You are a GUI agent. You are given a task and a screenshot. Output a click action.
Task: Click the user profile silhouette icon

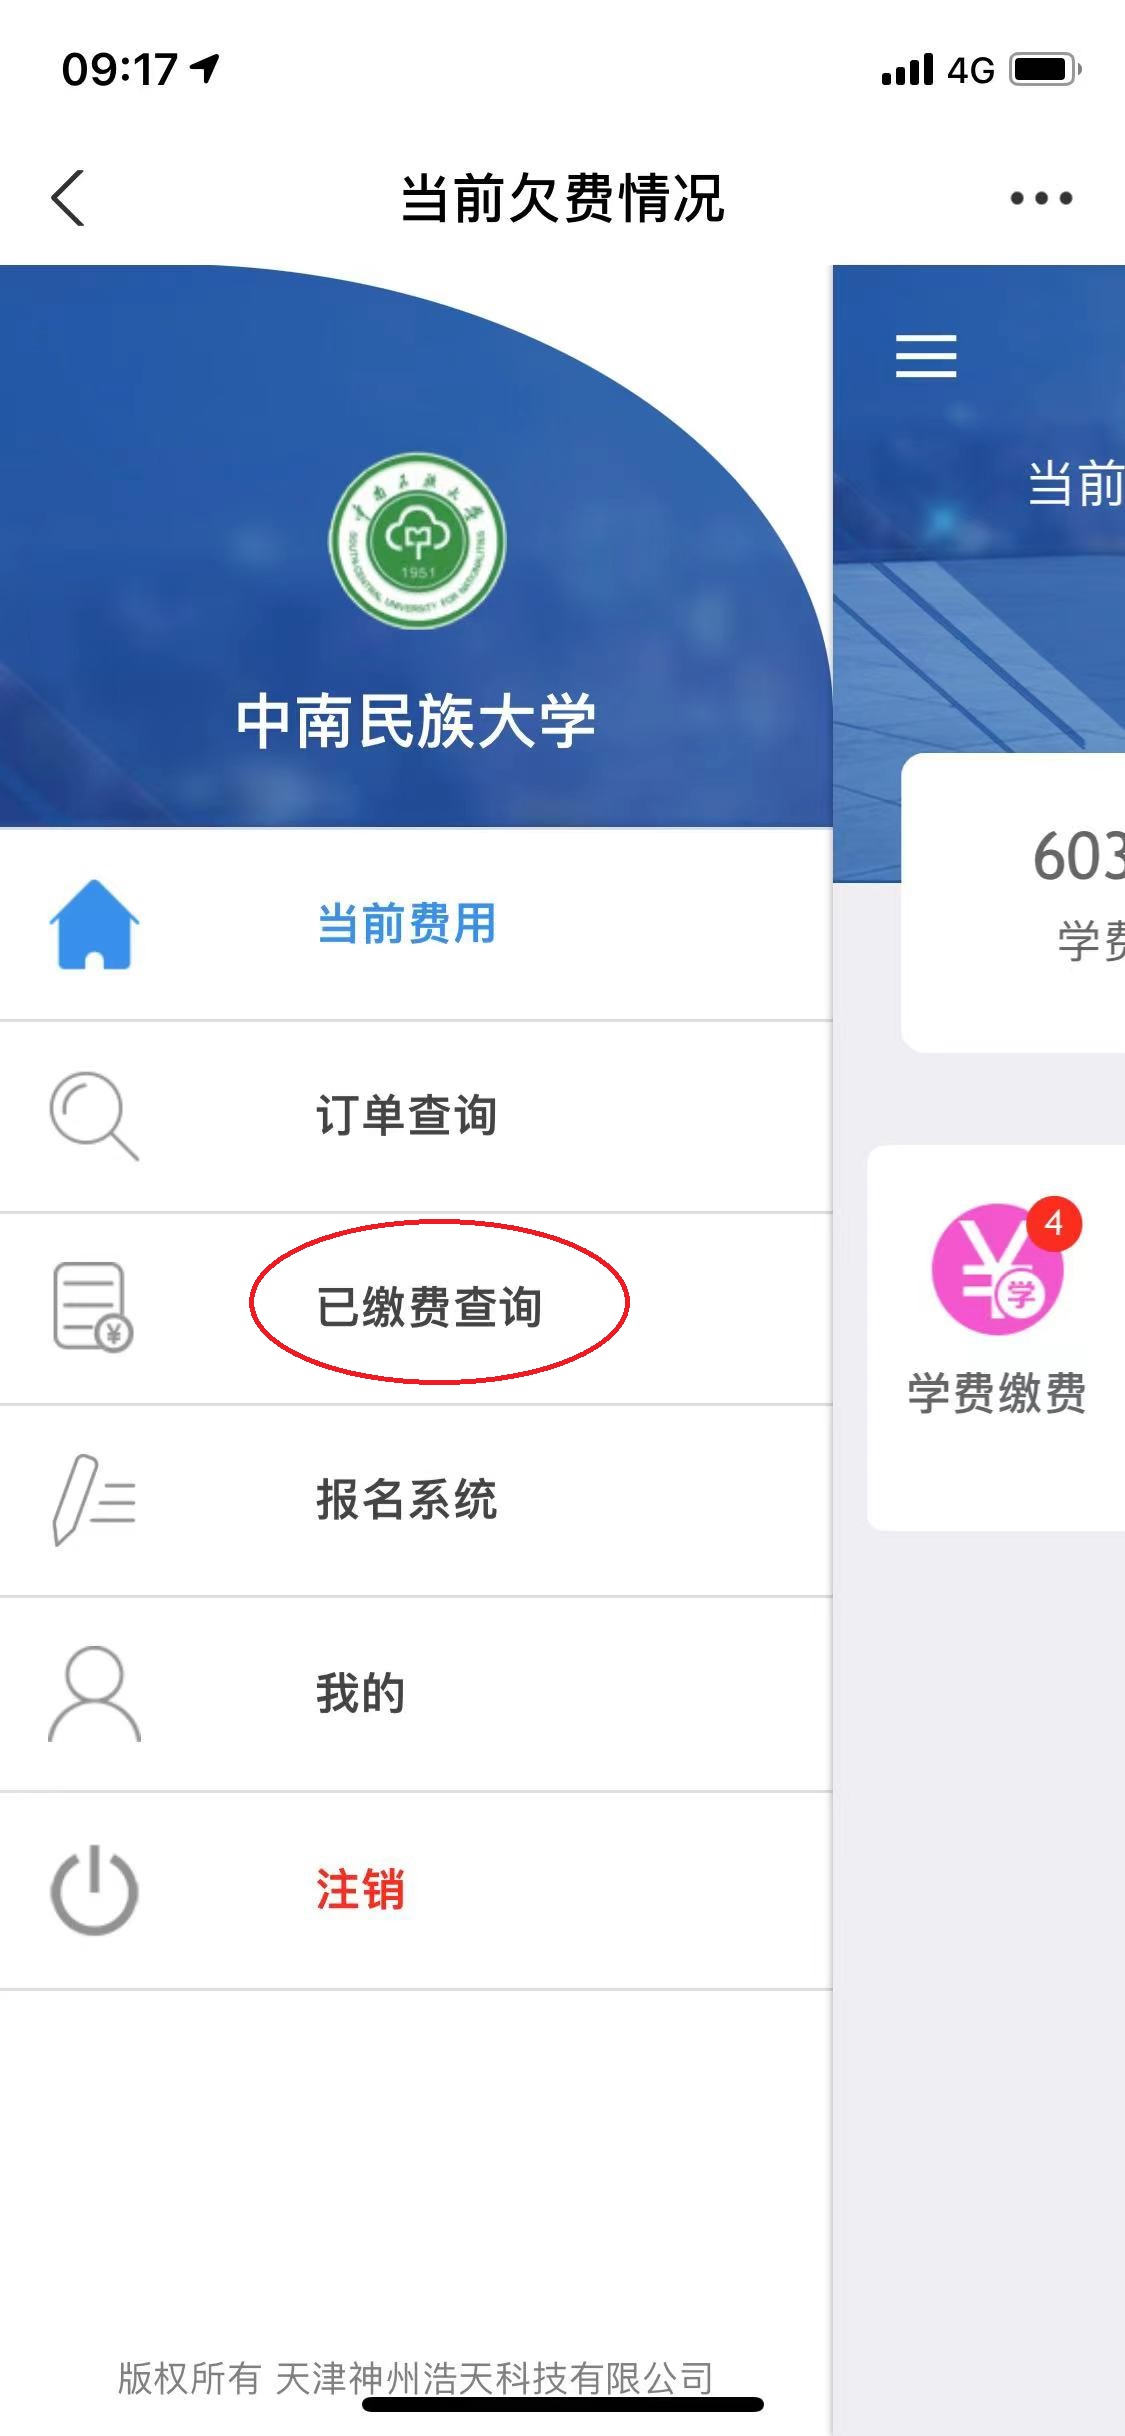pyautogui.click(x=94, y=1694)
